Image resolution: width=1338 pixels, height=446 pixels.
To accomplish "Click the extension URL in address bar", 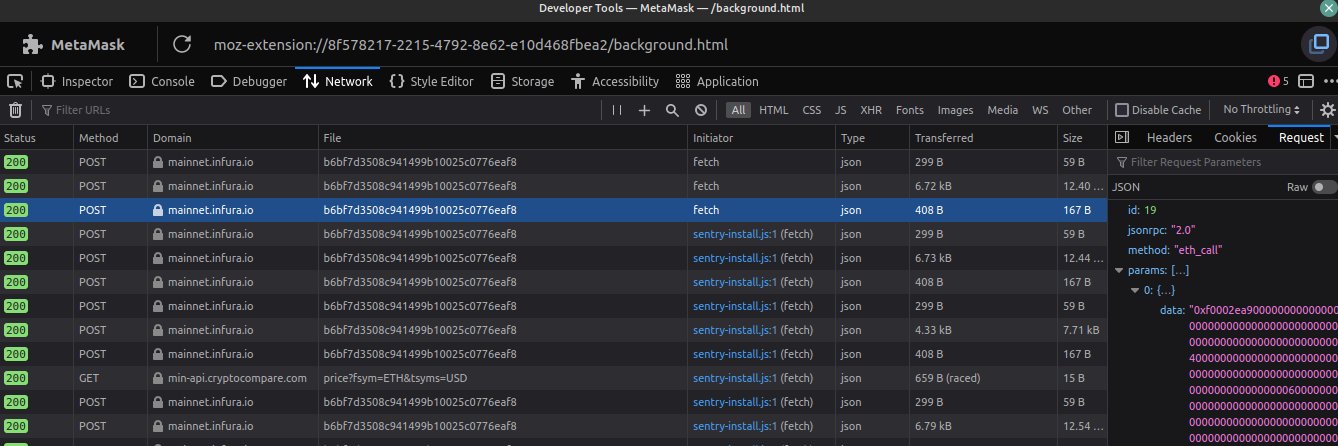I will 470,45.
